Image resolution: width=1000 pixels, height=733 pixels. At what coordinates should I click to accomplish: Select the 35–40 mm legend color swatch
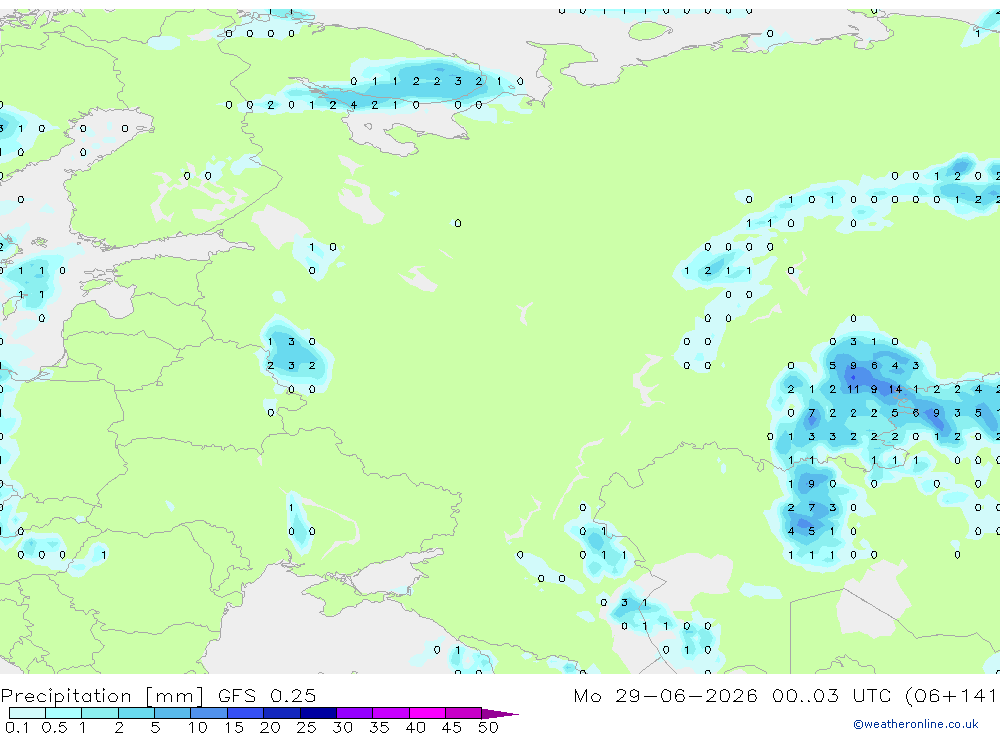tap(391, 713)
